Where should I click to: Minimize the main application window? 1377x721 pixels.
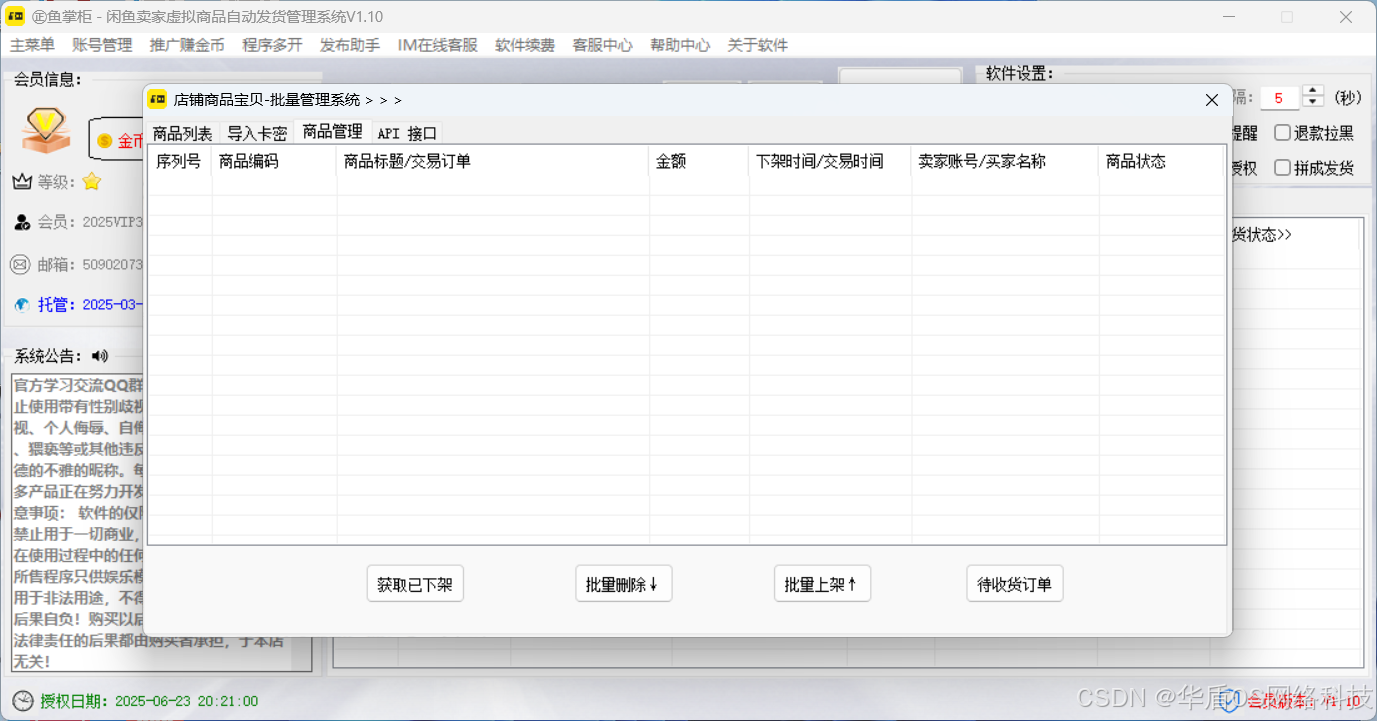(x=1229, y=17)
